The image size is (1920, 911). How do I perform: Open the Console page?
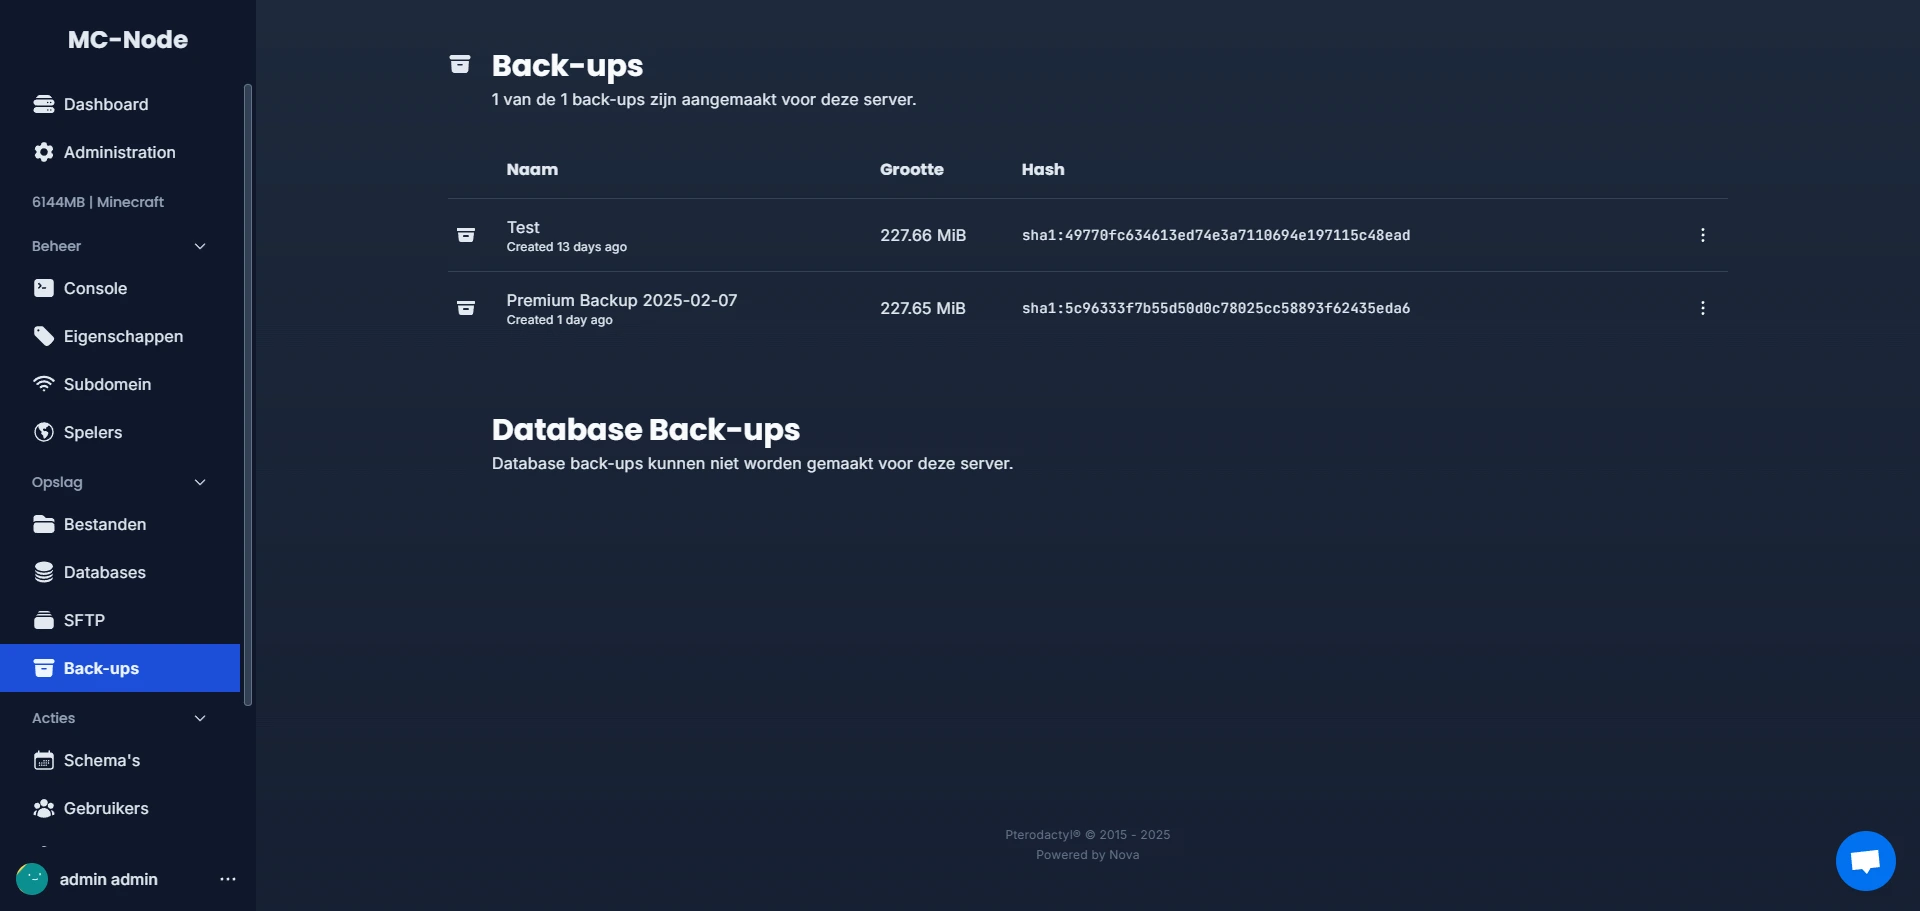click(x=95, y=288)
